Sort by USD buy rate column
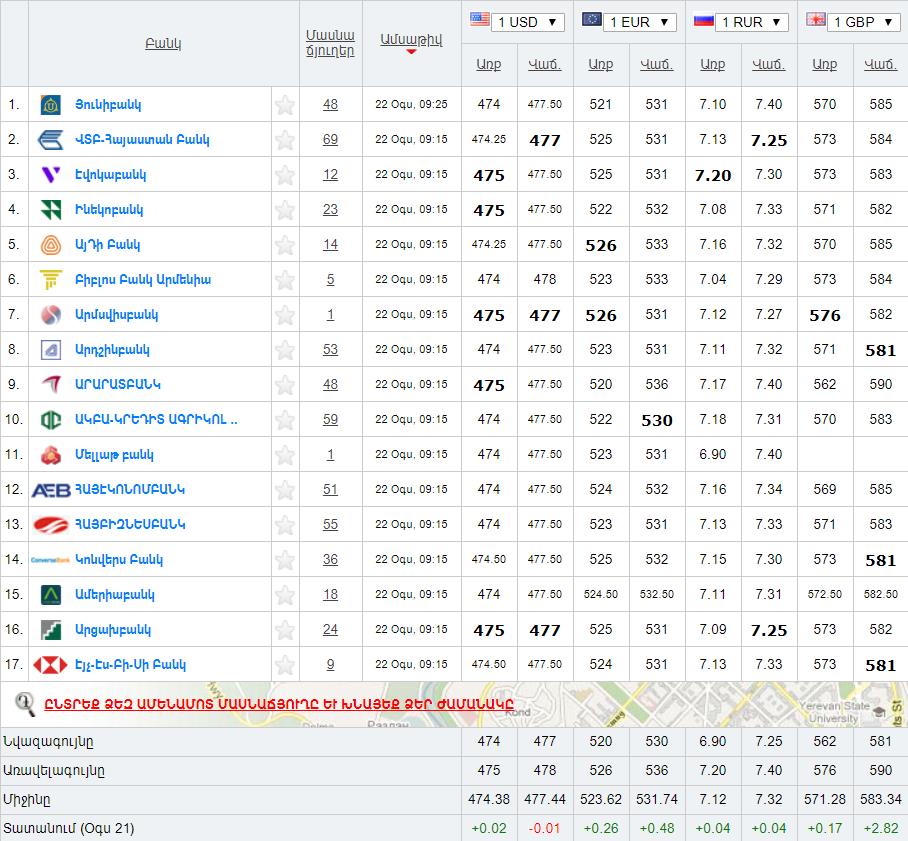This screenshot has width=908, height=841. click(x=488, y=64)
